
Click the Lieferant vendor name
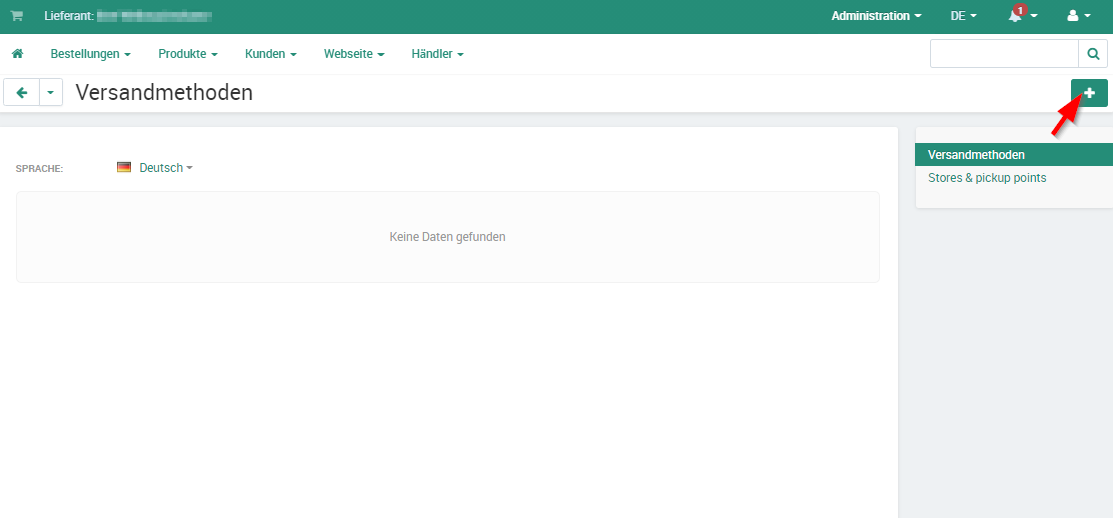click(x=154, y=15)
